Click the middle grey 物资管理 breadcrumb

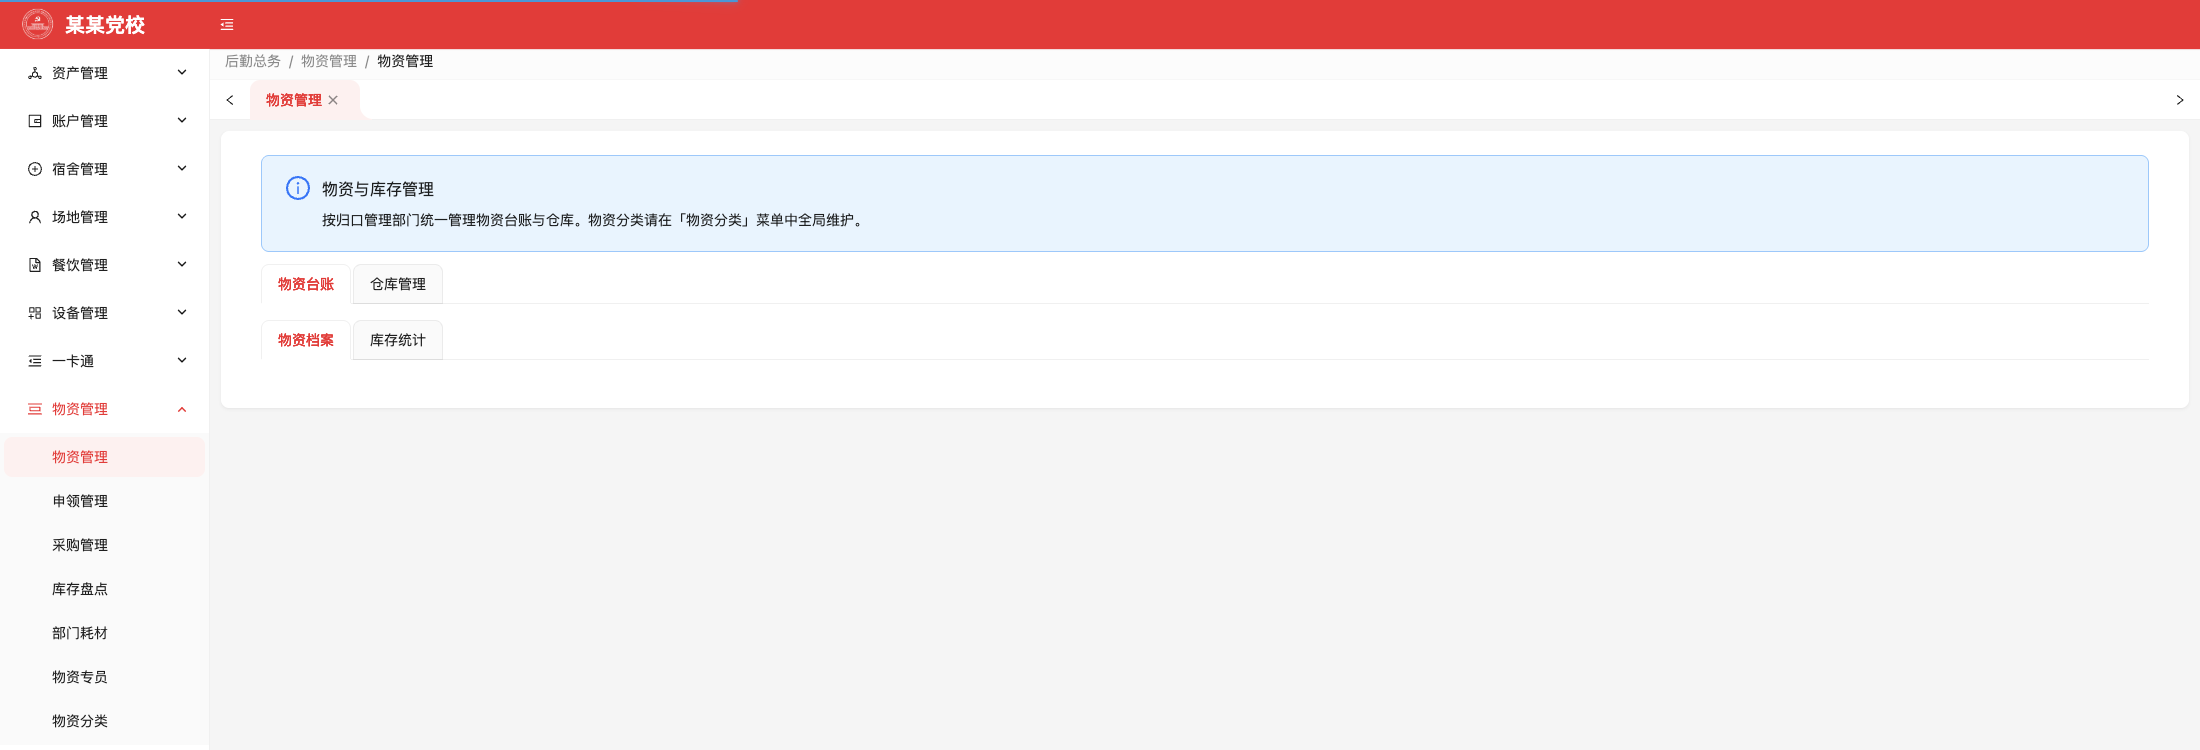point(329,61)
